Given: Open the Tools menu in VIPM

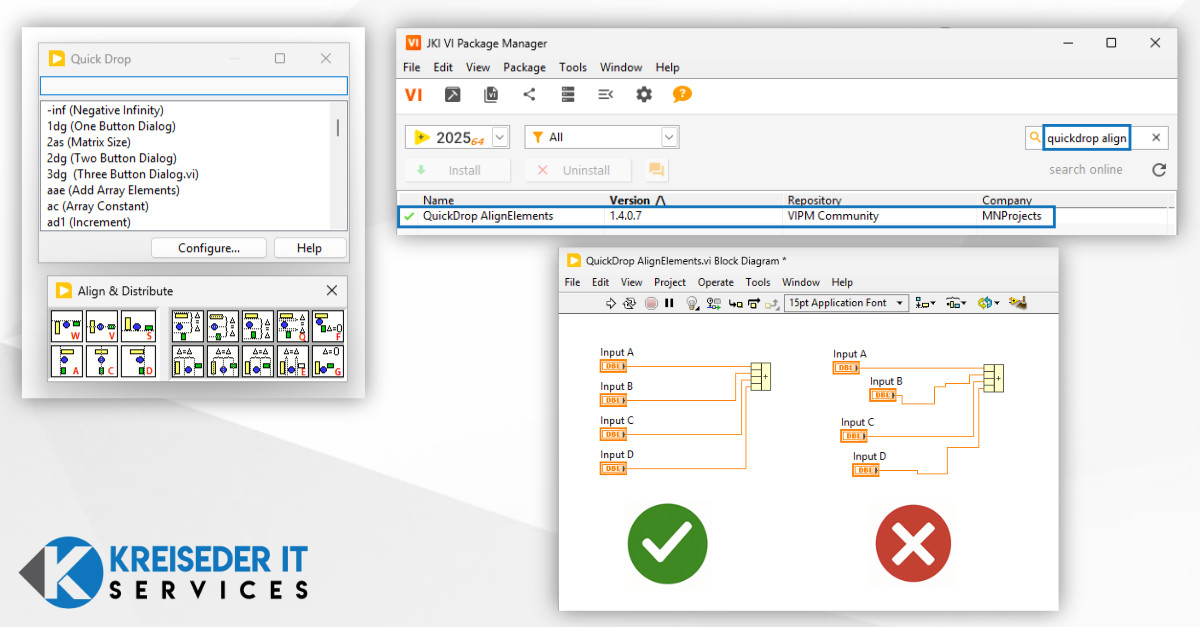Looking at the screenshot, I should click(573, 67).
